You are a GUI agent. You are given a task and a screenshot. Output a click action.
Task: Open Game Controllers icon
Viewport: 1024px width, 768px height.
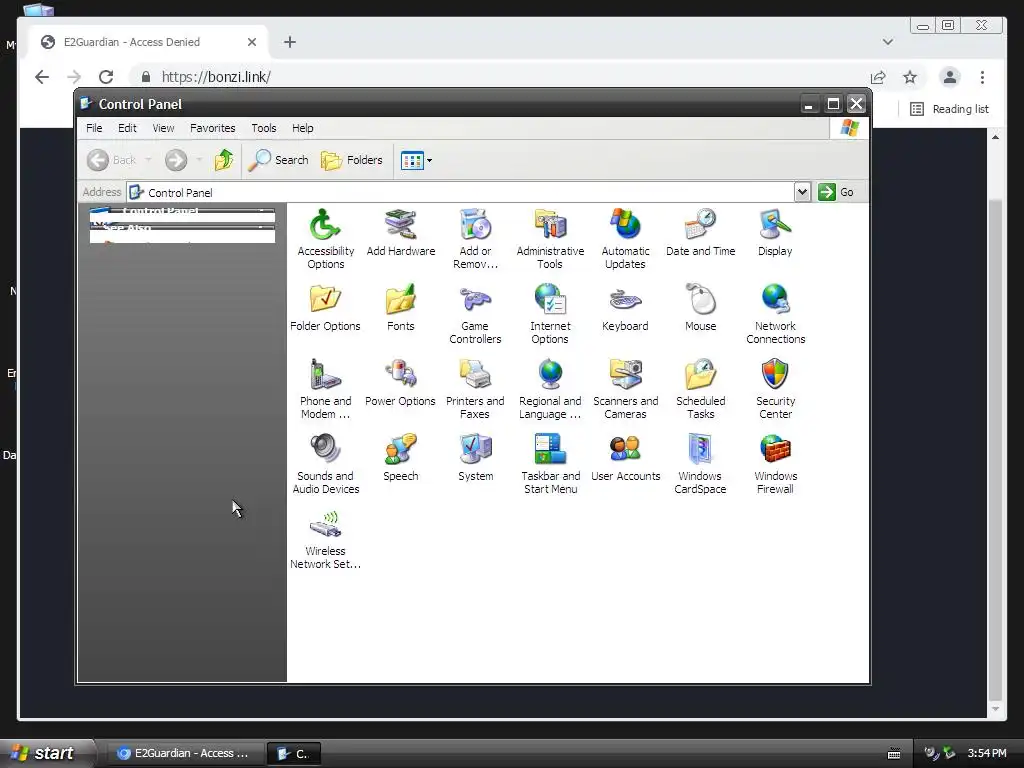pos(475,313)
